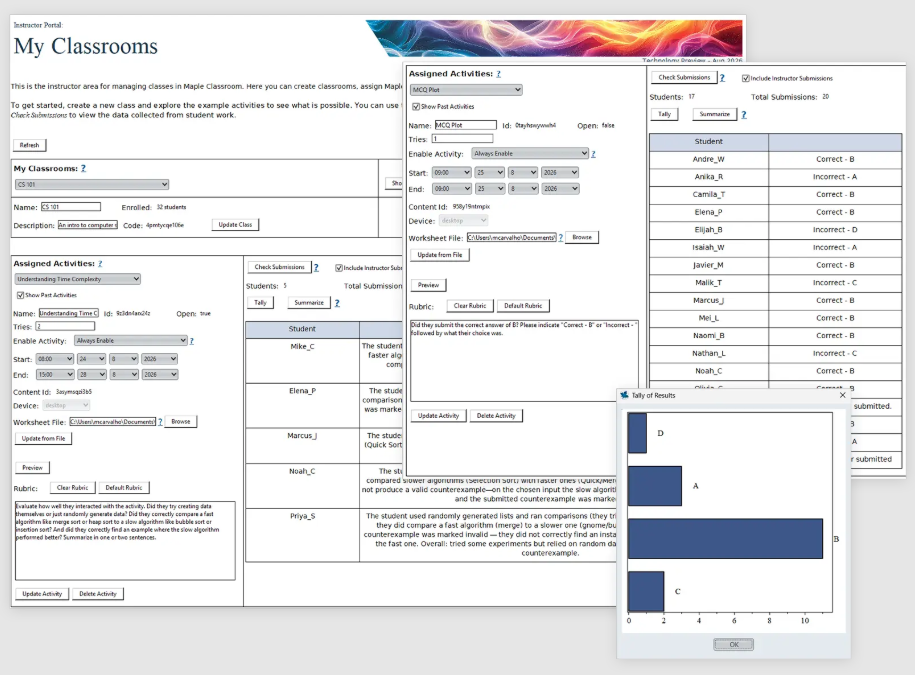Viewport: 915px width, 675px height.
Task: Click the classroom Name field CS 101
Action: (x=71, y=207)
